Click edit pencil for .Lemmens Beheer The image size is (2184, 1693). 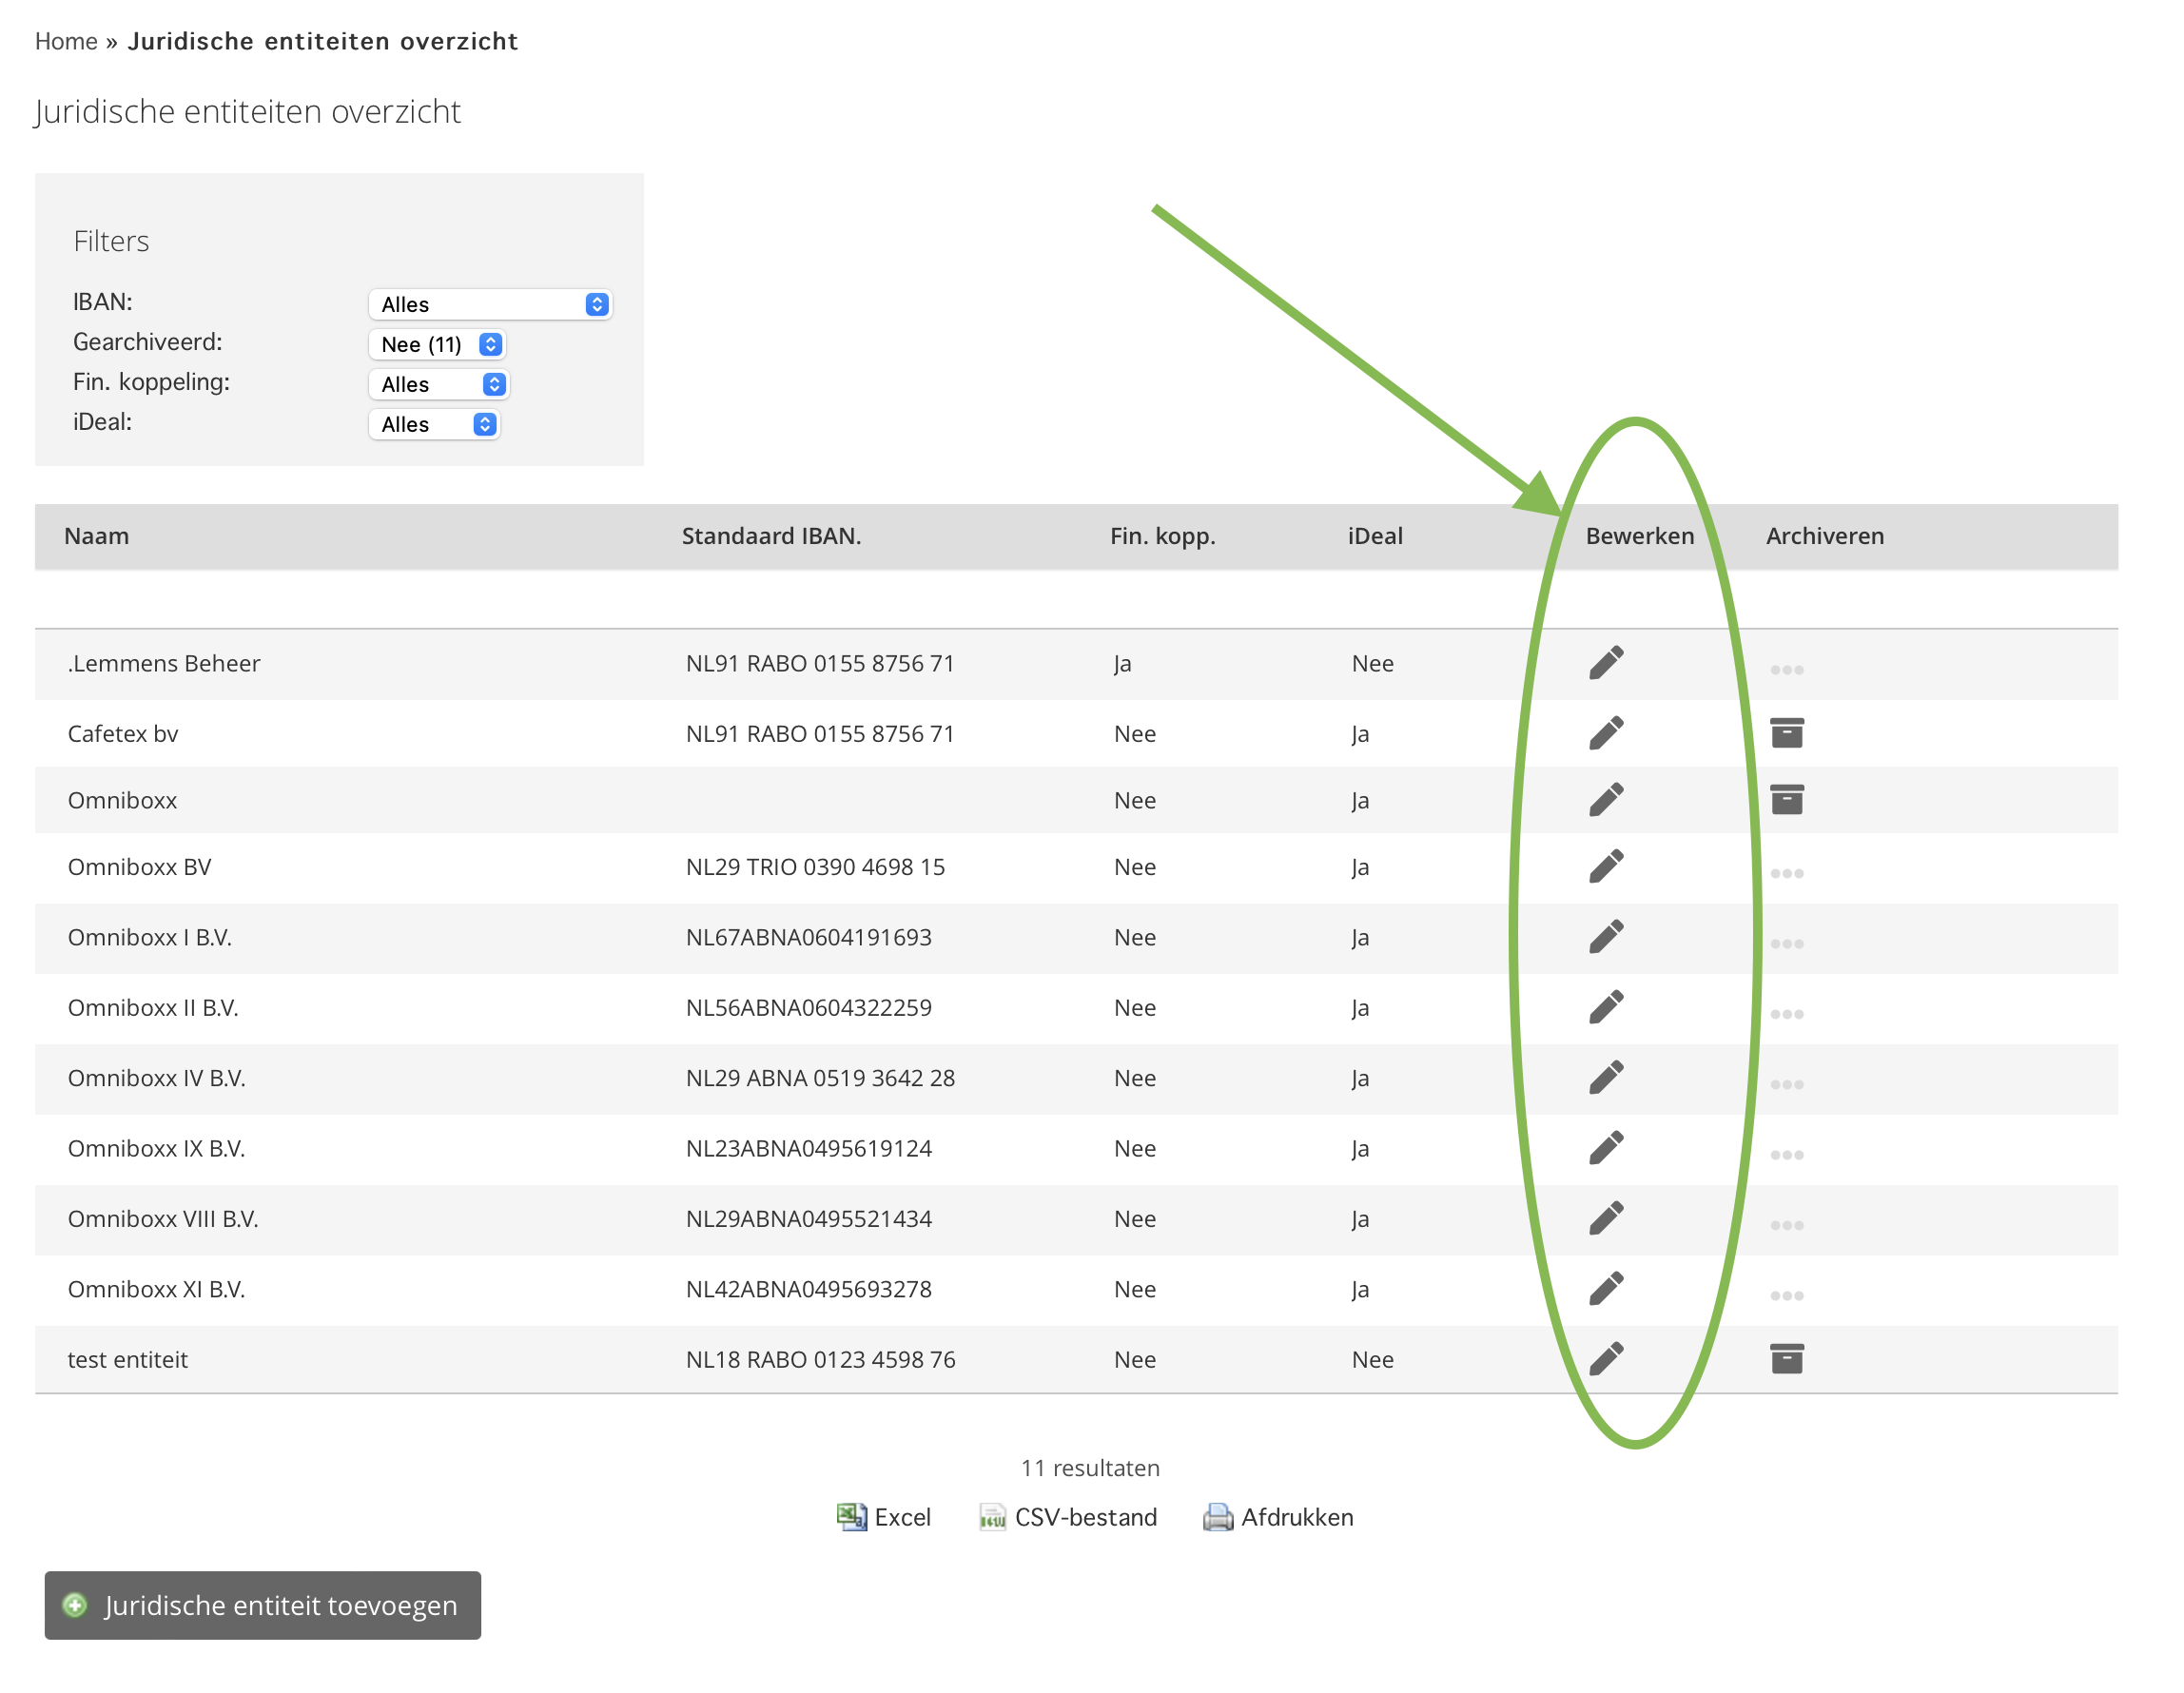[1606, 663]
